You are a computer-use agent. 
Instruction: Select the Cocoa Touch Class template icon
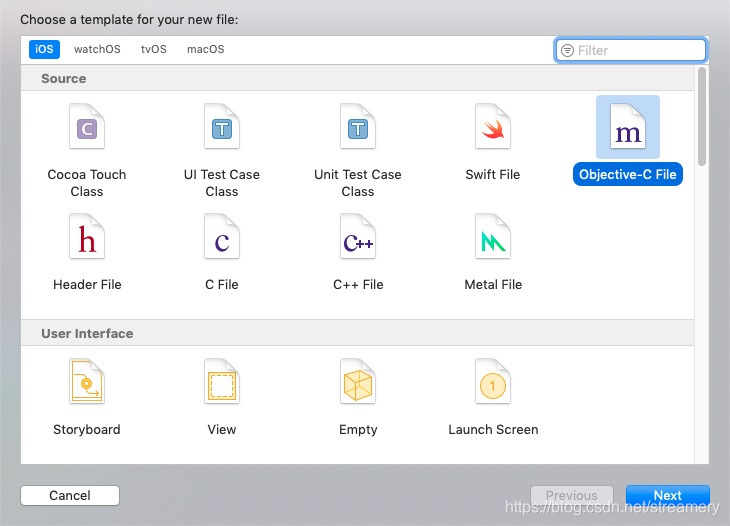[87, 126]
